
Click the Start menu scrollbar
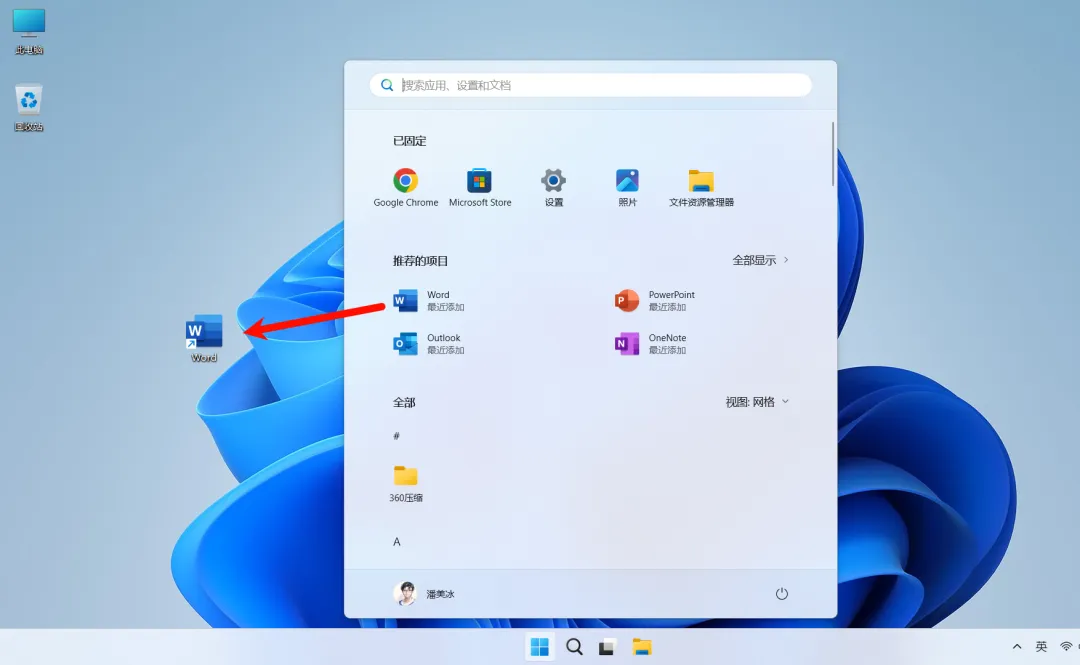click(x=833, y=154)
